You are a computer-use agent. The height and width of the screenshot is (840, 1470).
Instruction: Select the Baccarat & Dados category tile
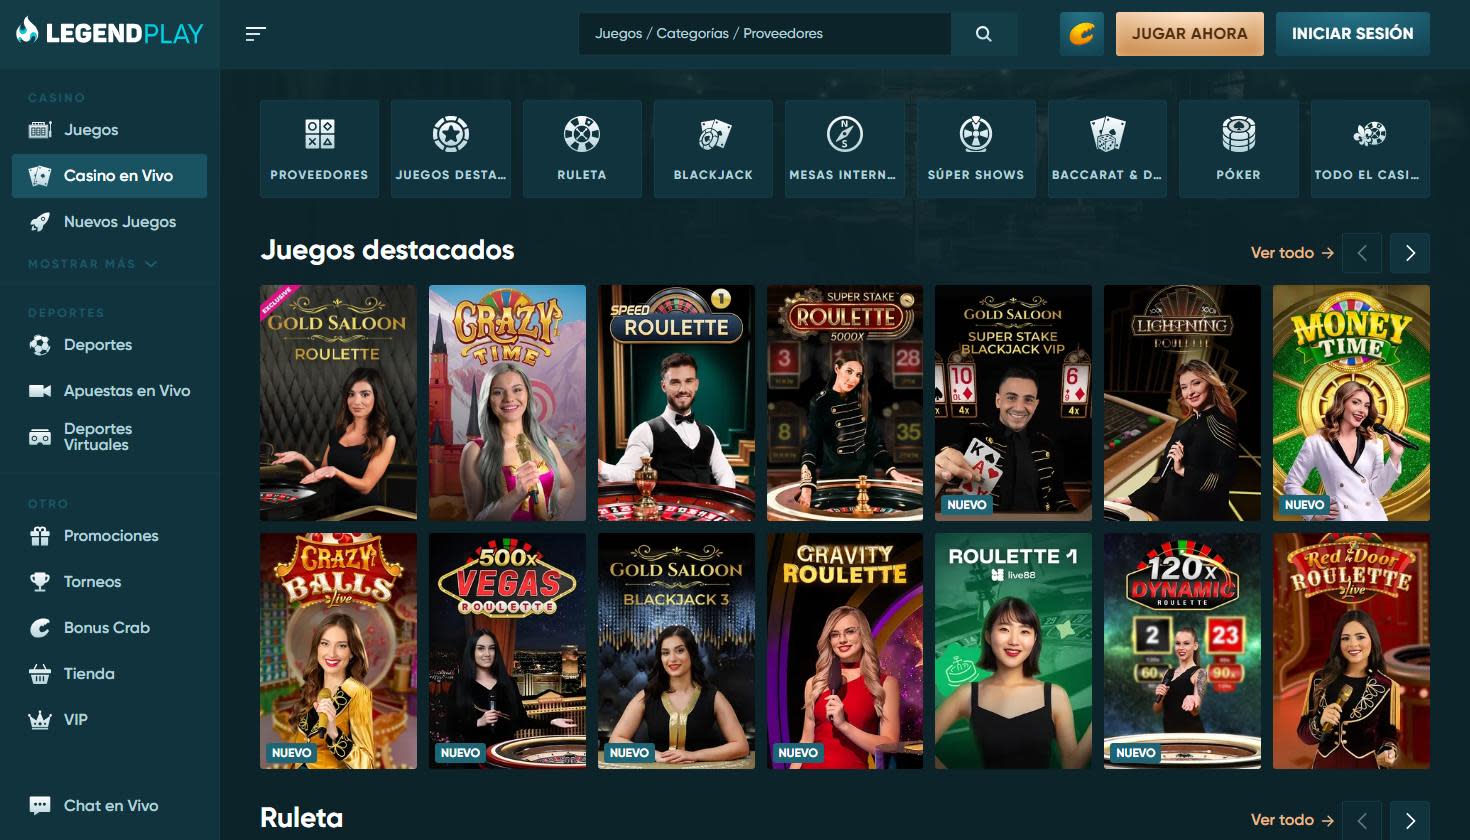click(x=1107, y=149)
